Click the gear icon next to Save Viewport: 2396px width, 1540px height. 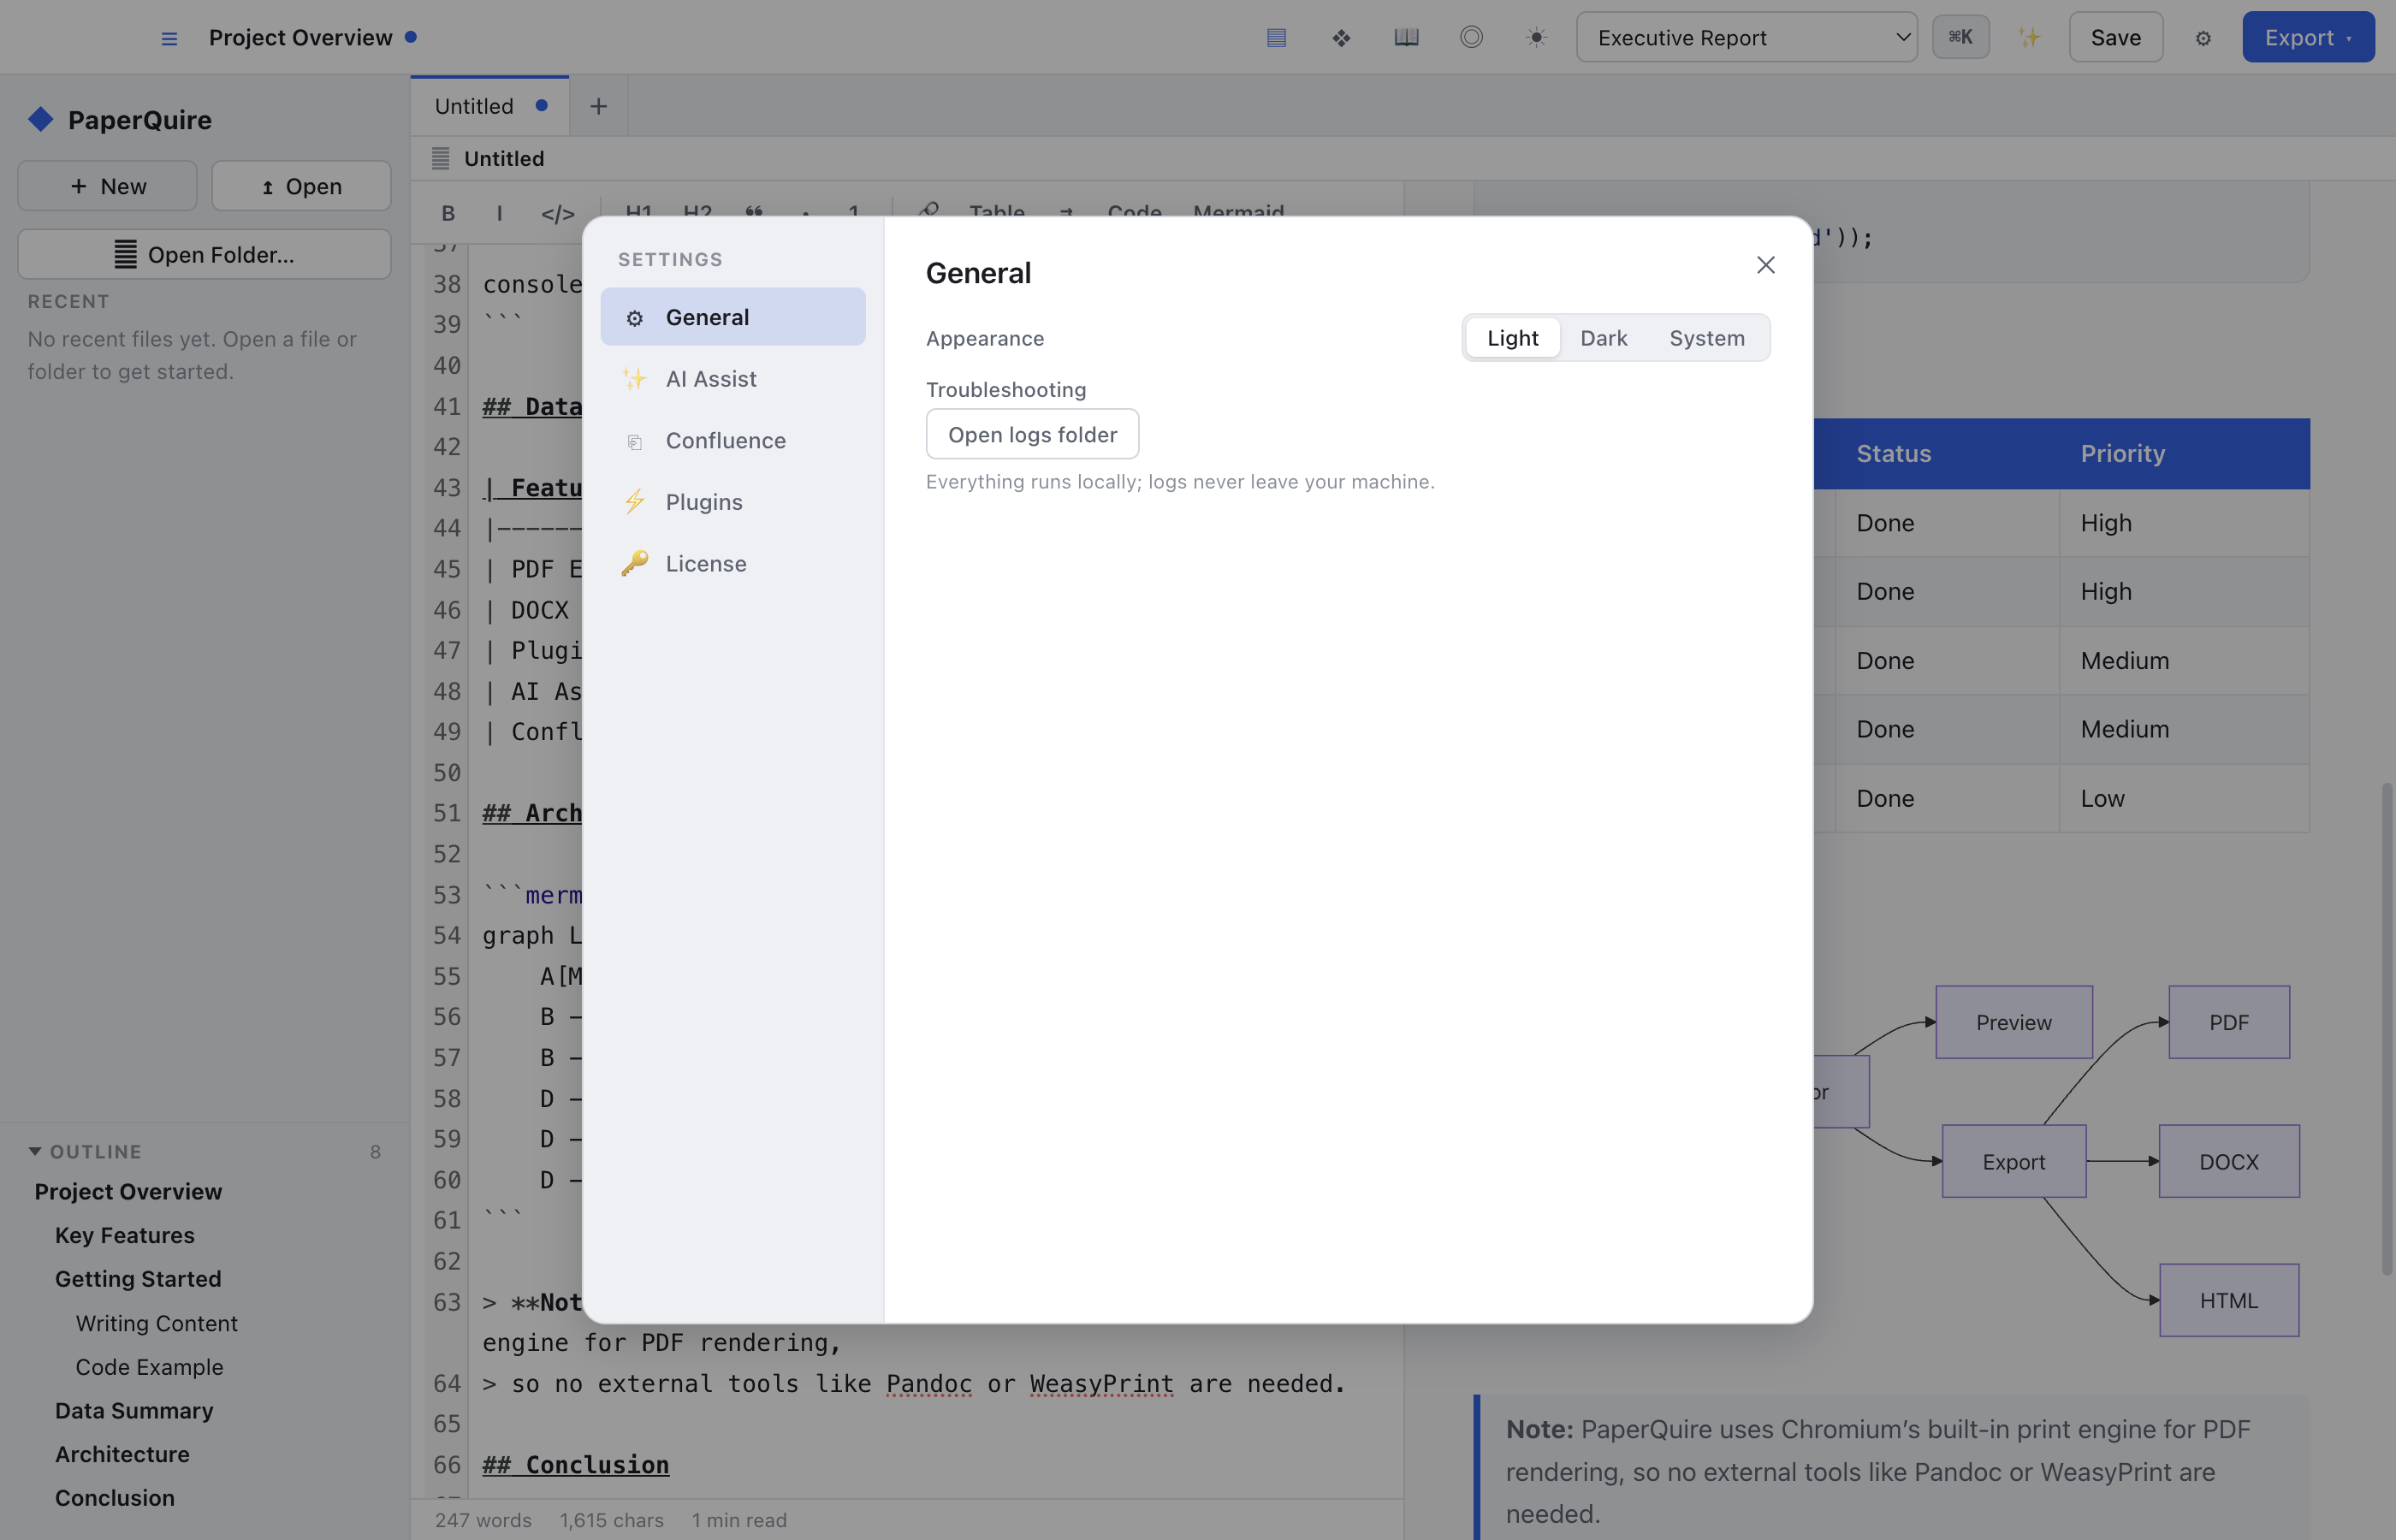coord(2203,38)
